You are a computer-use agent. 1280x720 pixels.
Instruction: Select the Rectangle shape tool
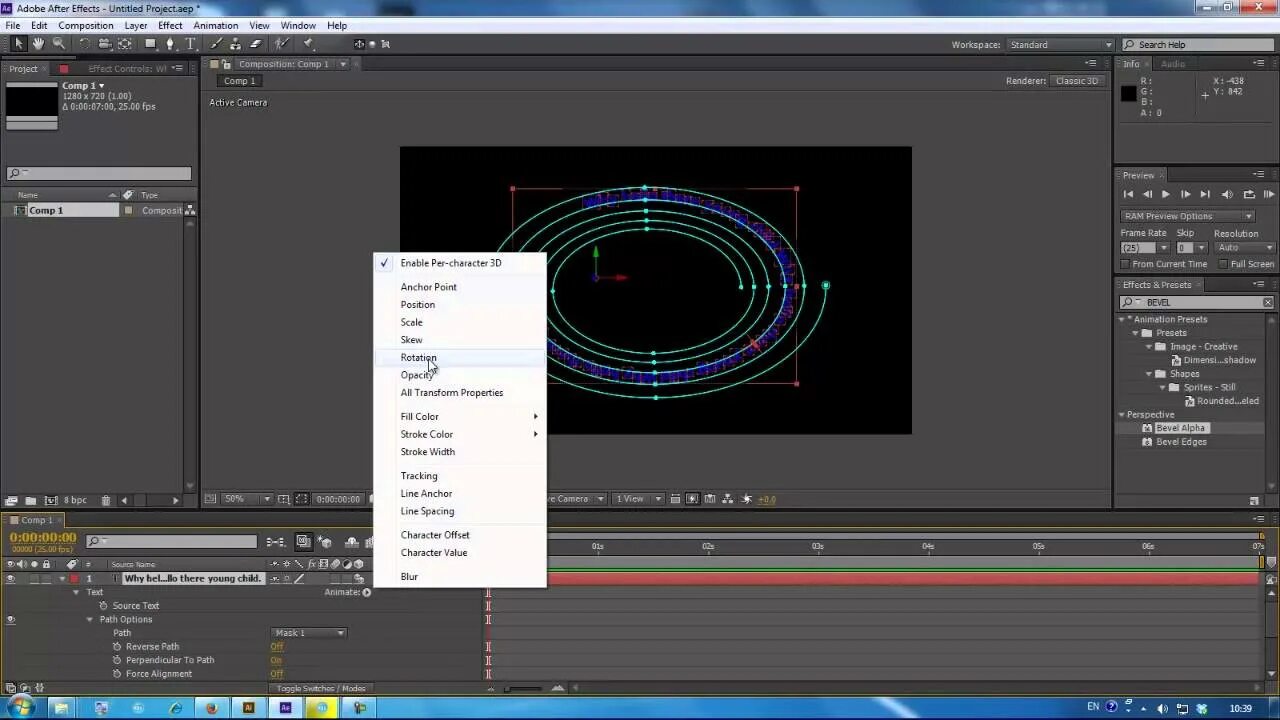point(151,44)
